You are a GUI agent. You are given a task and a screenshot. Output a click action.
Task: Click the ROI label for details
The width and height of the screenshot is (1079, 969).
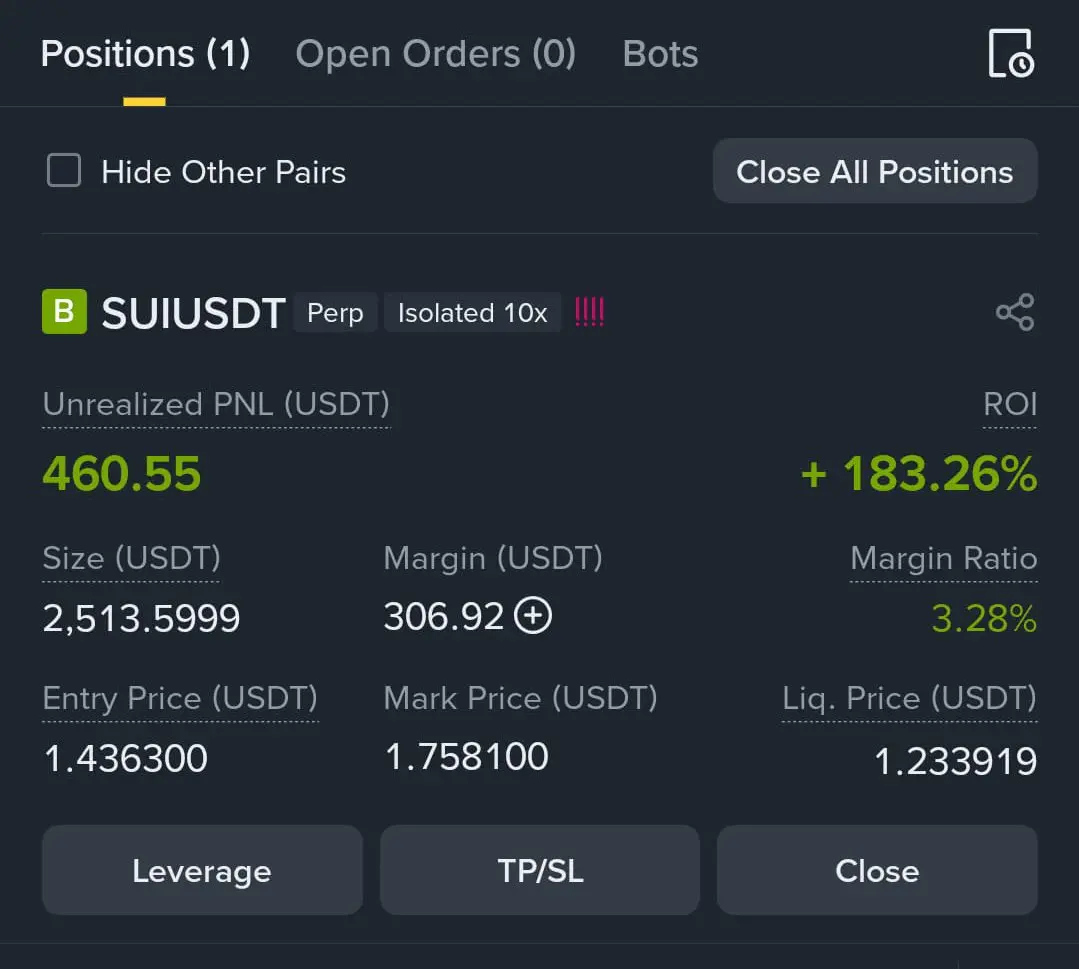[1010, 405]
